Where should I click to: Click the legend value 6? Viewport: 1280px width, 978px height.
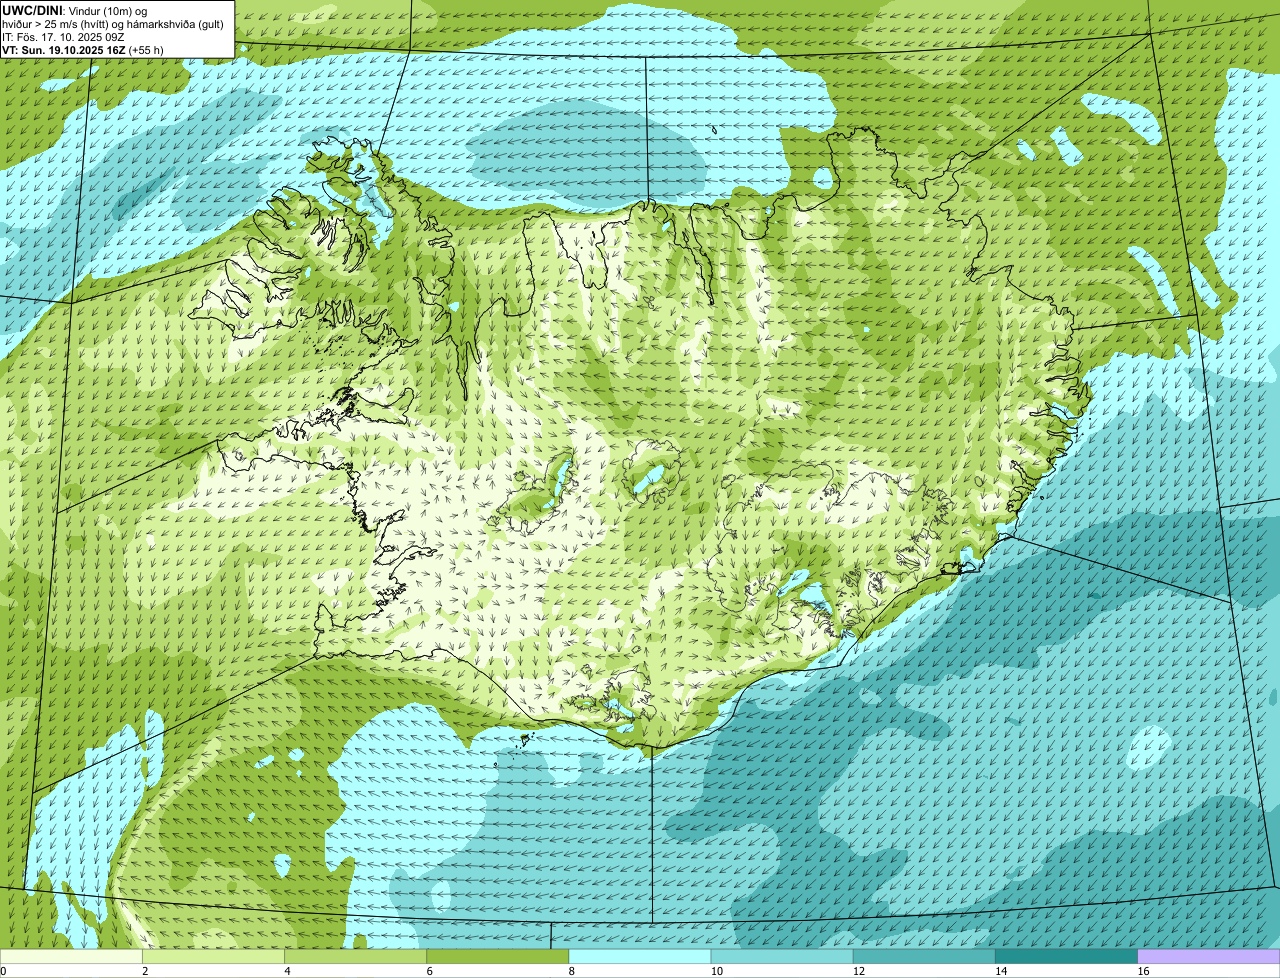click(x=429, y=971)
